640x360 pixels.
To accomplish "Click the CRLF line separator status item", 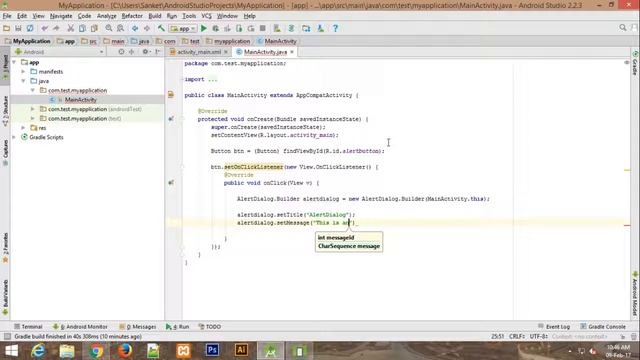I will (x=516, y=336).
